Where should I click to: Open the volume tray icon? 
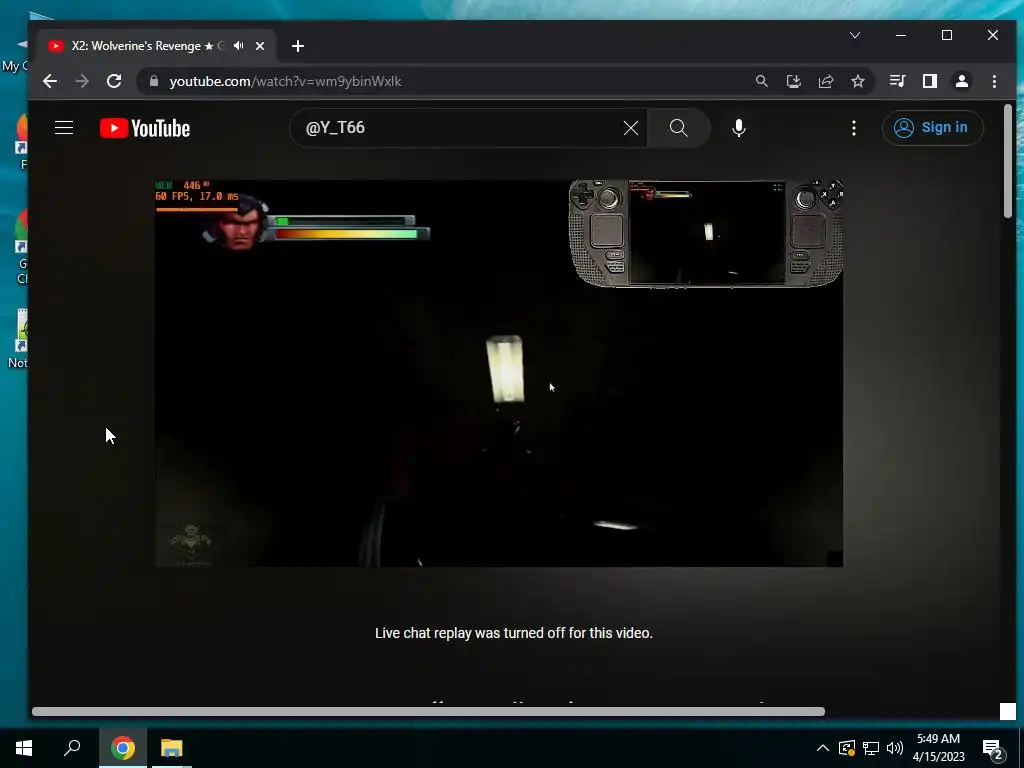(895, 748)
